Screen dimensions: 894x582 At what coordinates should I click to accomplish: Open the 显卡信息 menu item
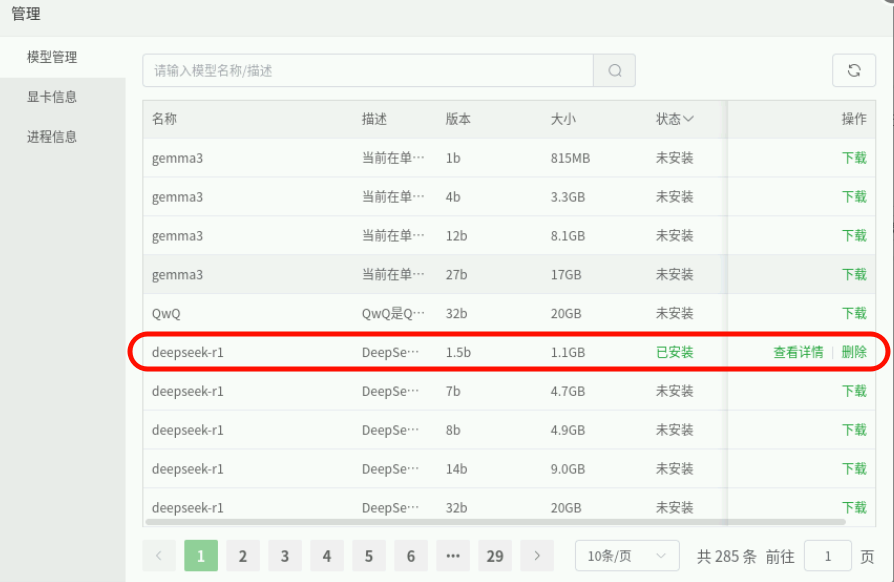tap(52, 97)
